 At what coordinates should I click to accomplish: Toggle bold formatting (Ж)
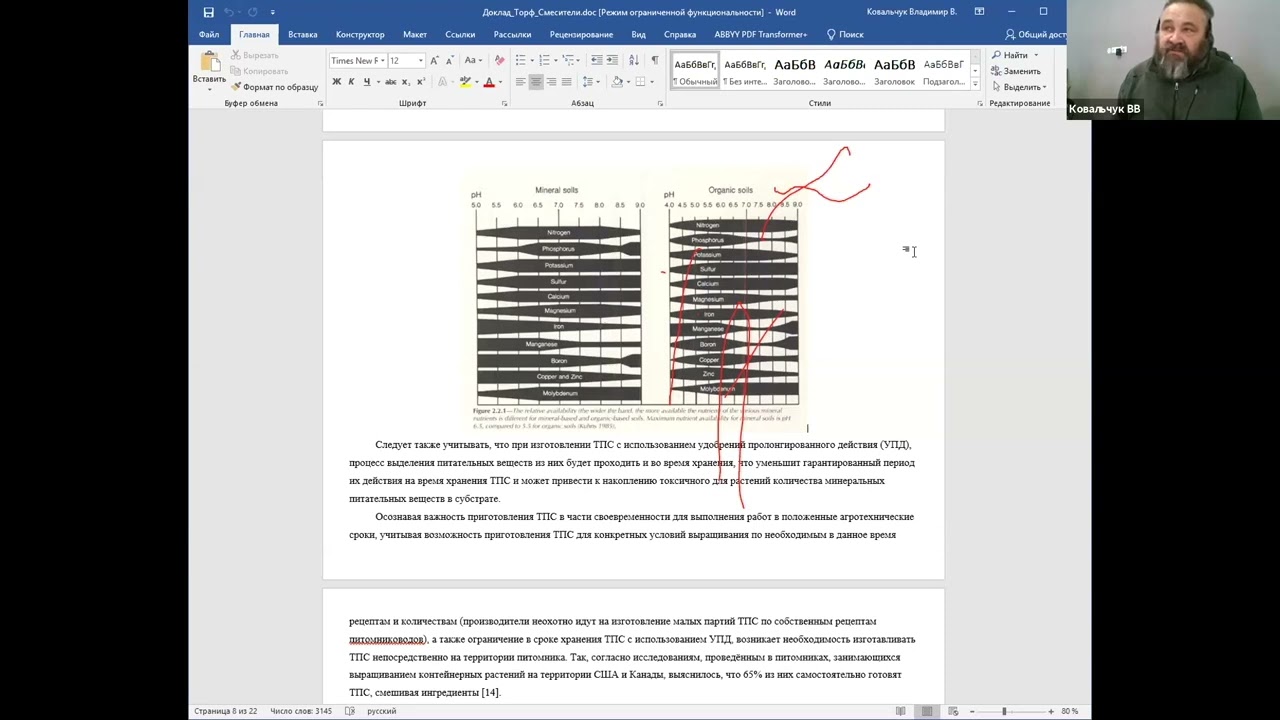pos(337,82)
